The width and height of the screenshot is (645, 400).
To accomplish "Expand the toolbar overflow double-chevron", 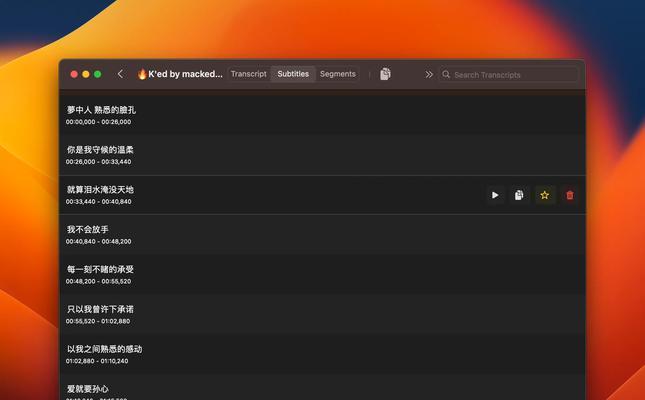I will click(429, 74).
